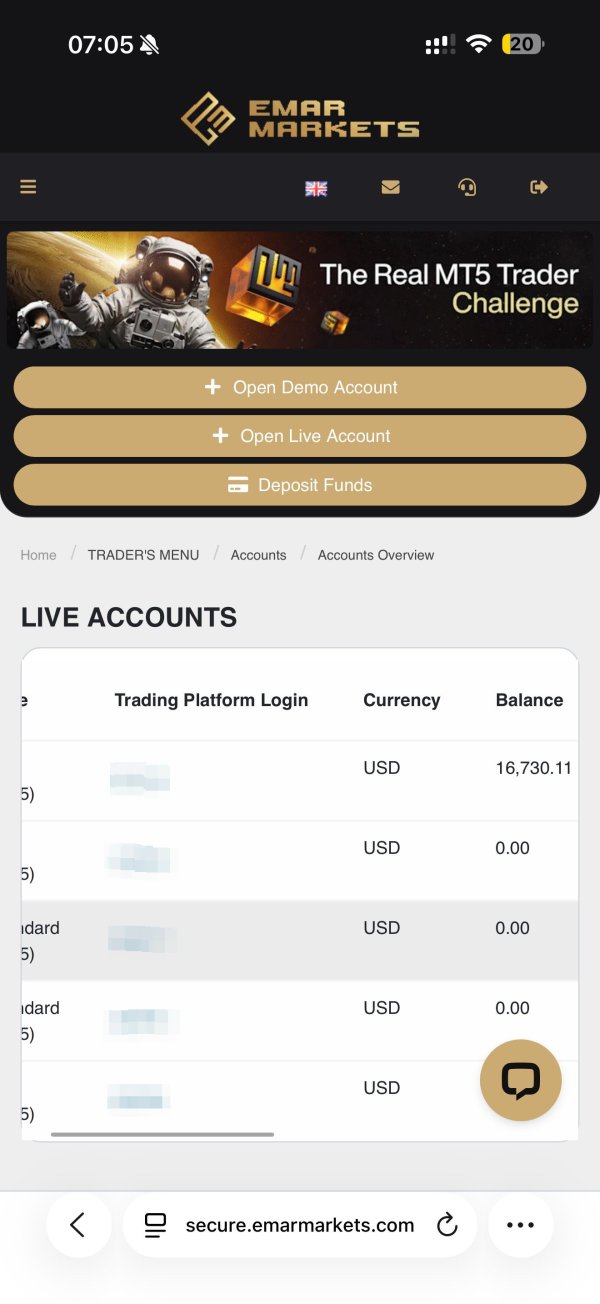Viewport: 600px width, 1304px height.
Task: Open messages via the envelope icon
Action: tap(390, 187)
